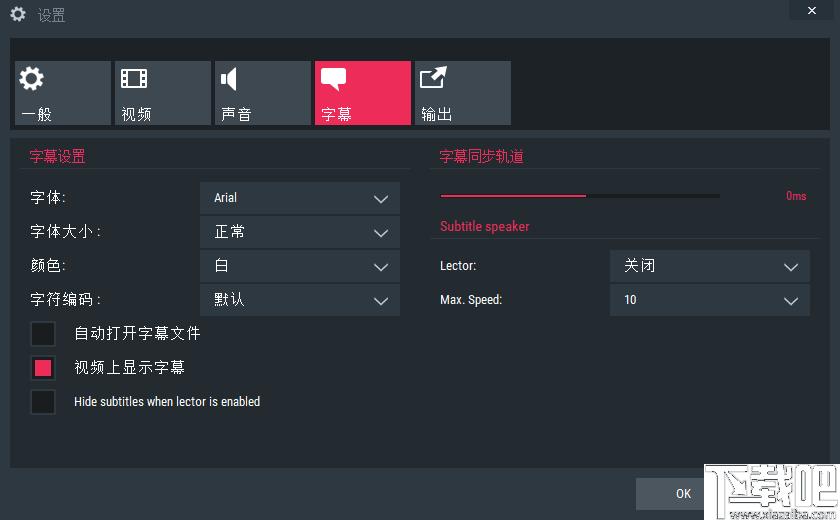The height and width of the screenshot is (520, 840).
Task: Toggle 视频上显示字幕 checkbox
Action: pyautogui.click(x=43, y=368)
